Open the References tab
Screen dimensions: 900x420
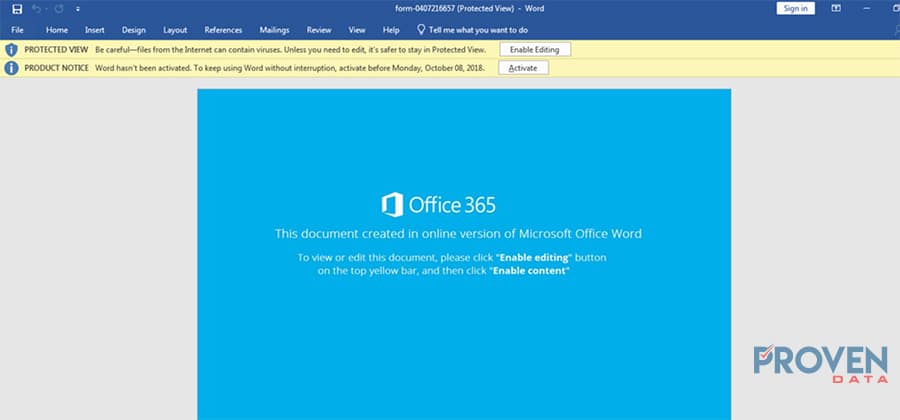click(223, 30)
